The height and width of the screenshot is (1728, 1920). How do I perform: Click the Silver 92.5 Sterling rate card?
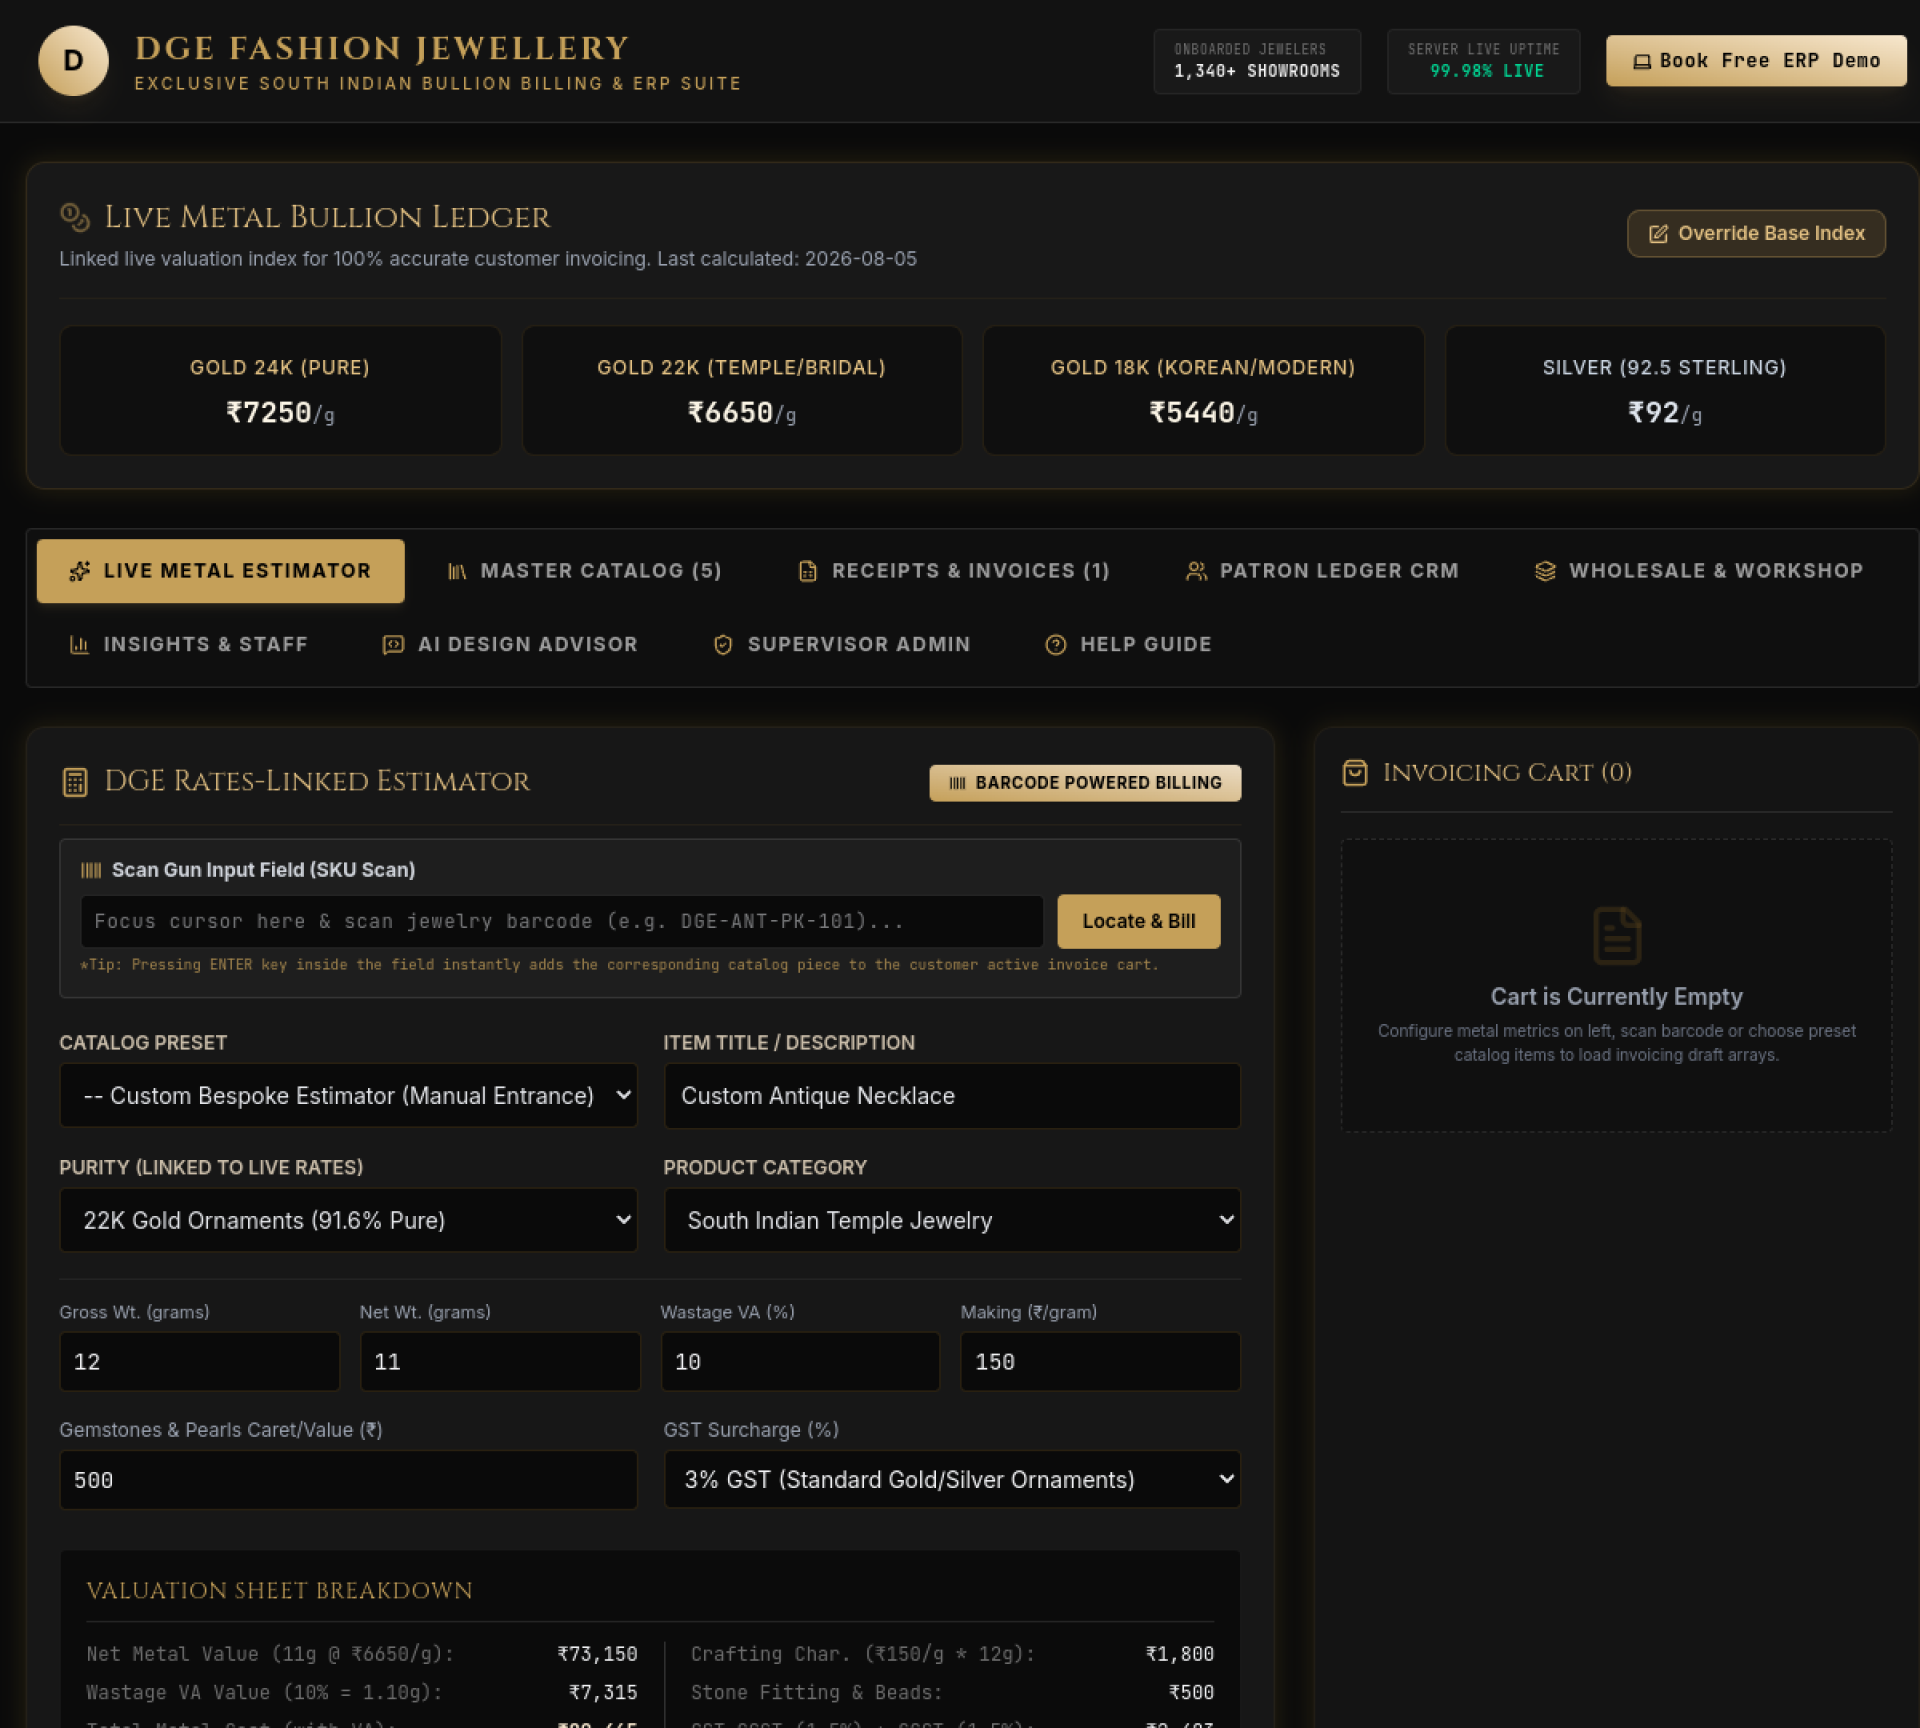[1664, 390]
